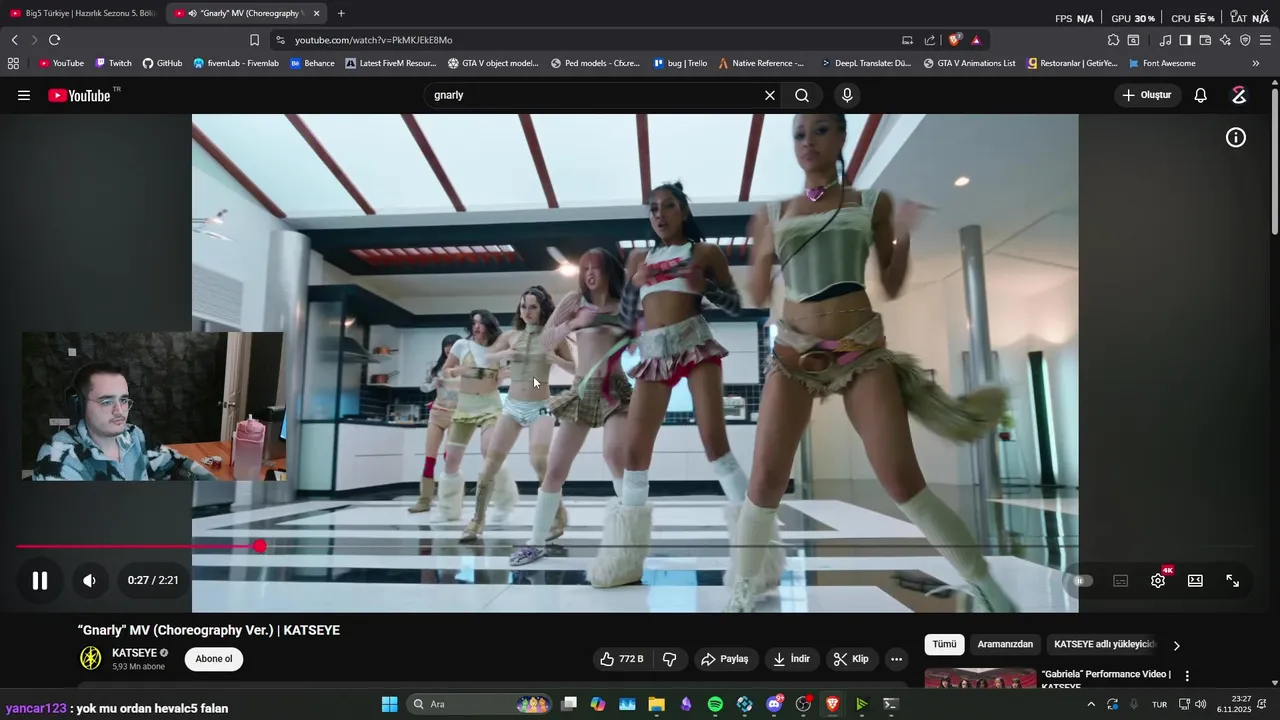Open the Brave VPN shield icon

pyautogui.click(x=1245, y=40)
